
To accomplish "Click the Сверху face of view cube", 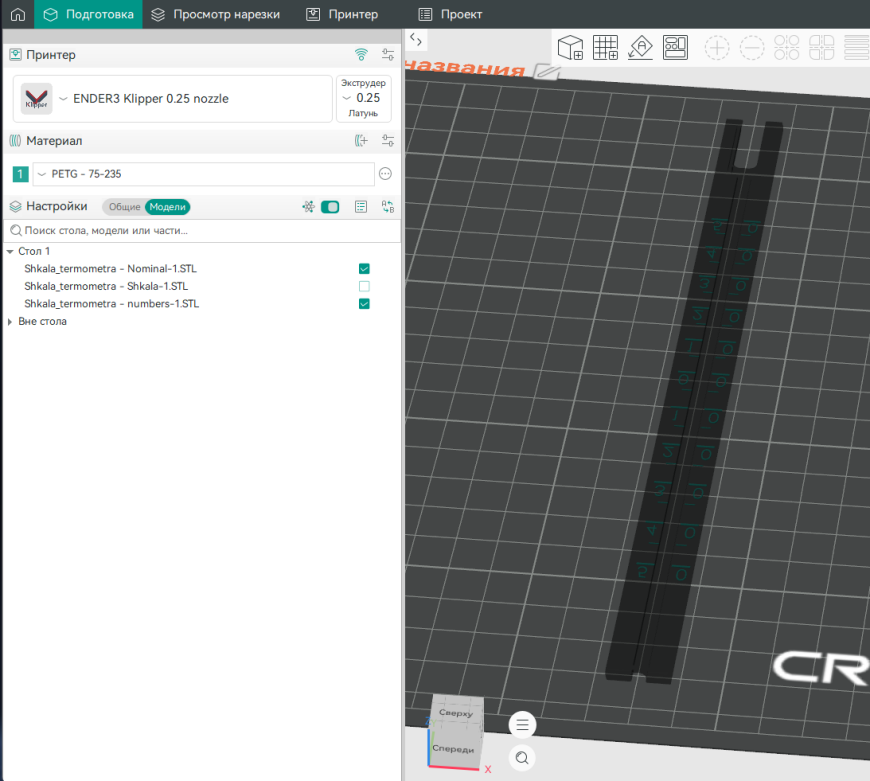I will [x=457, y=713].
